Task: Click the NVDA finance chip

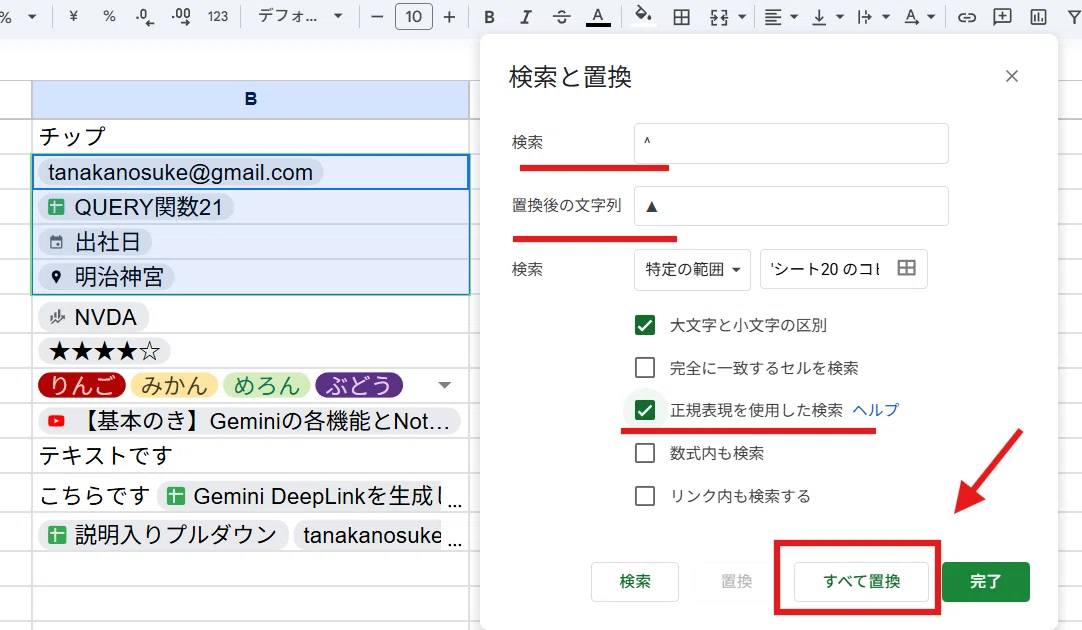Action: pyautogui.click(x=93, y=317)
